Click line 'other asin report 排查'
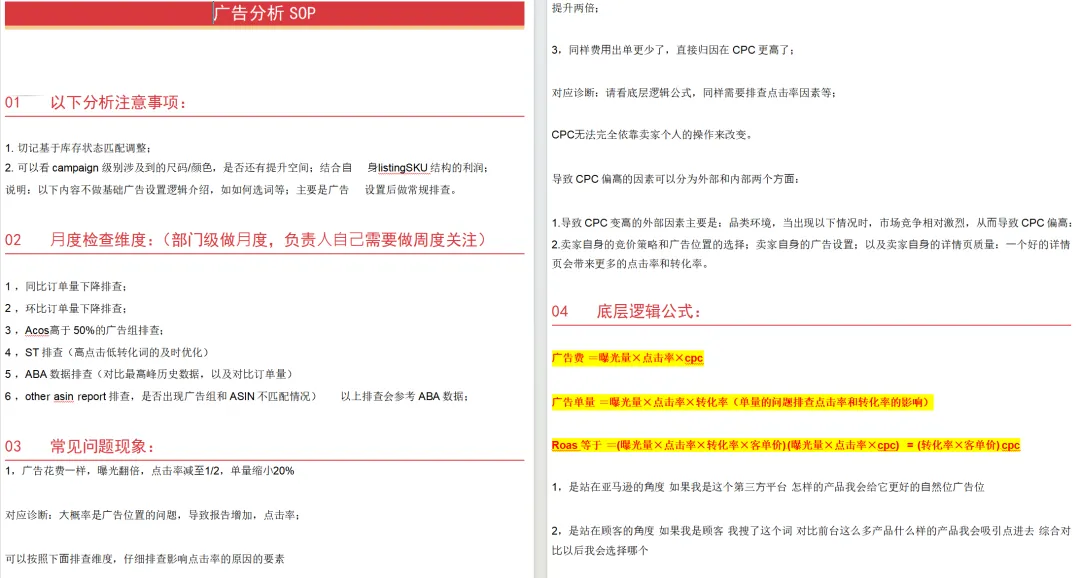This screenshot has height=578, width=1080. 161,396
